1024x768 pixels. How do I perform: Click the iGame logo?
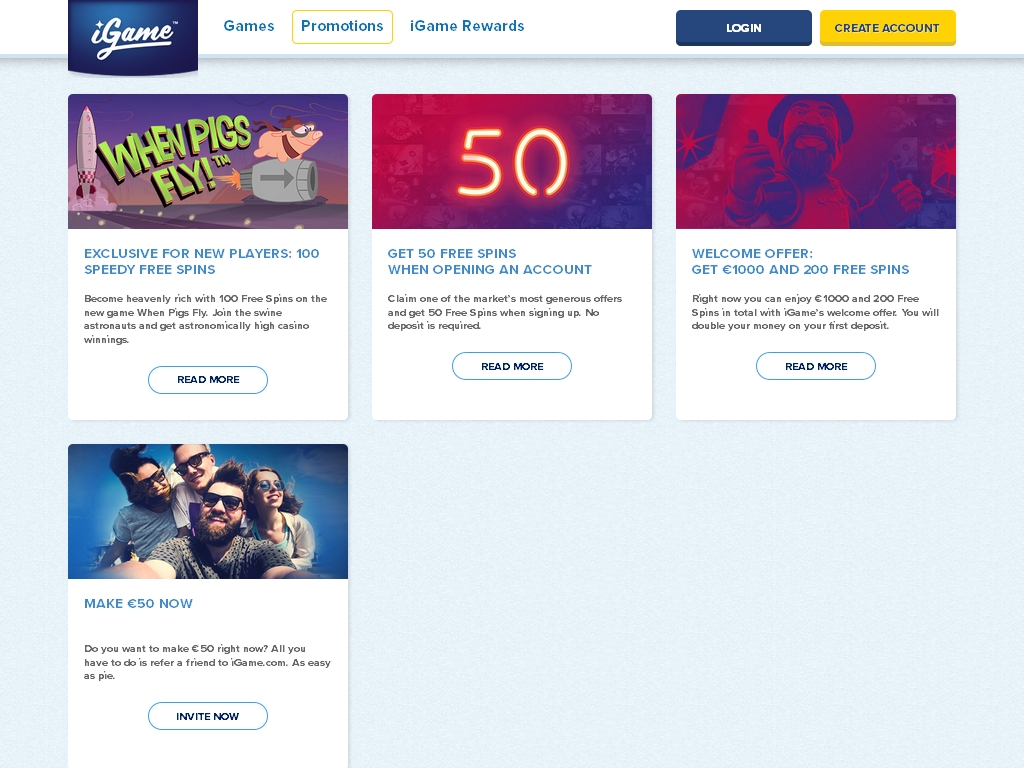point(133,37)
